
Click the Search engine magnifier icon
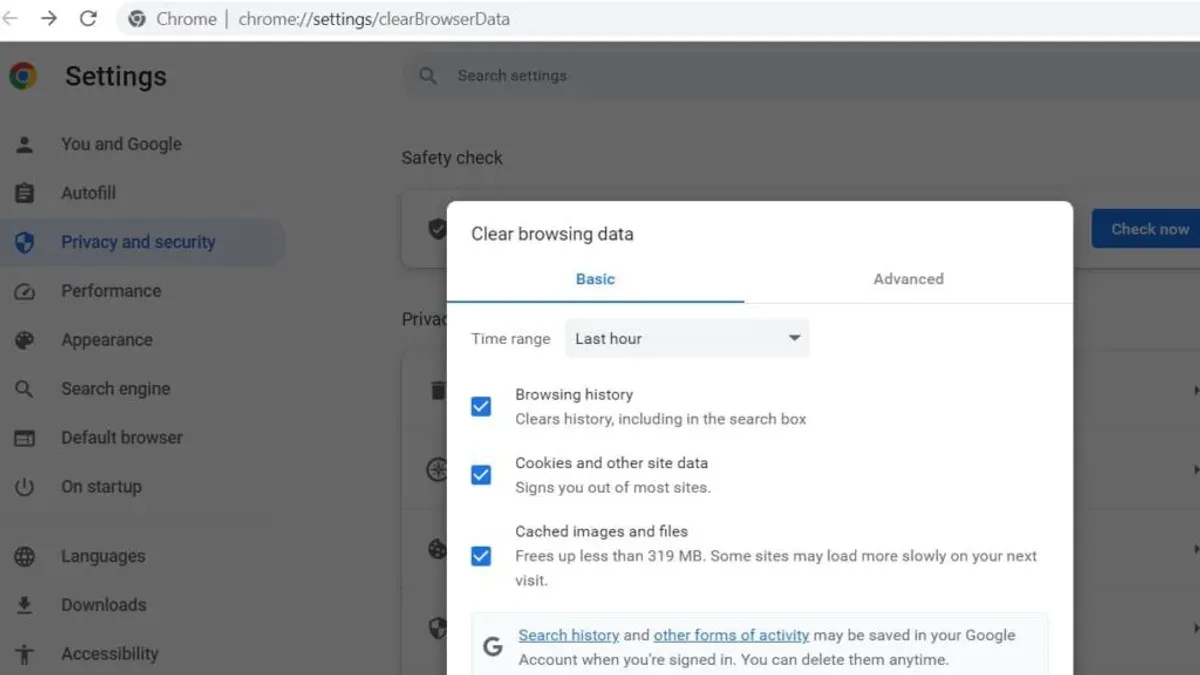[x=25, y=389]
